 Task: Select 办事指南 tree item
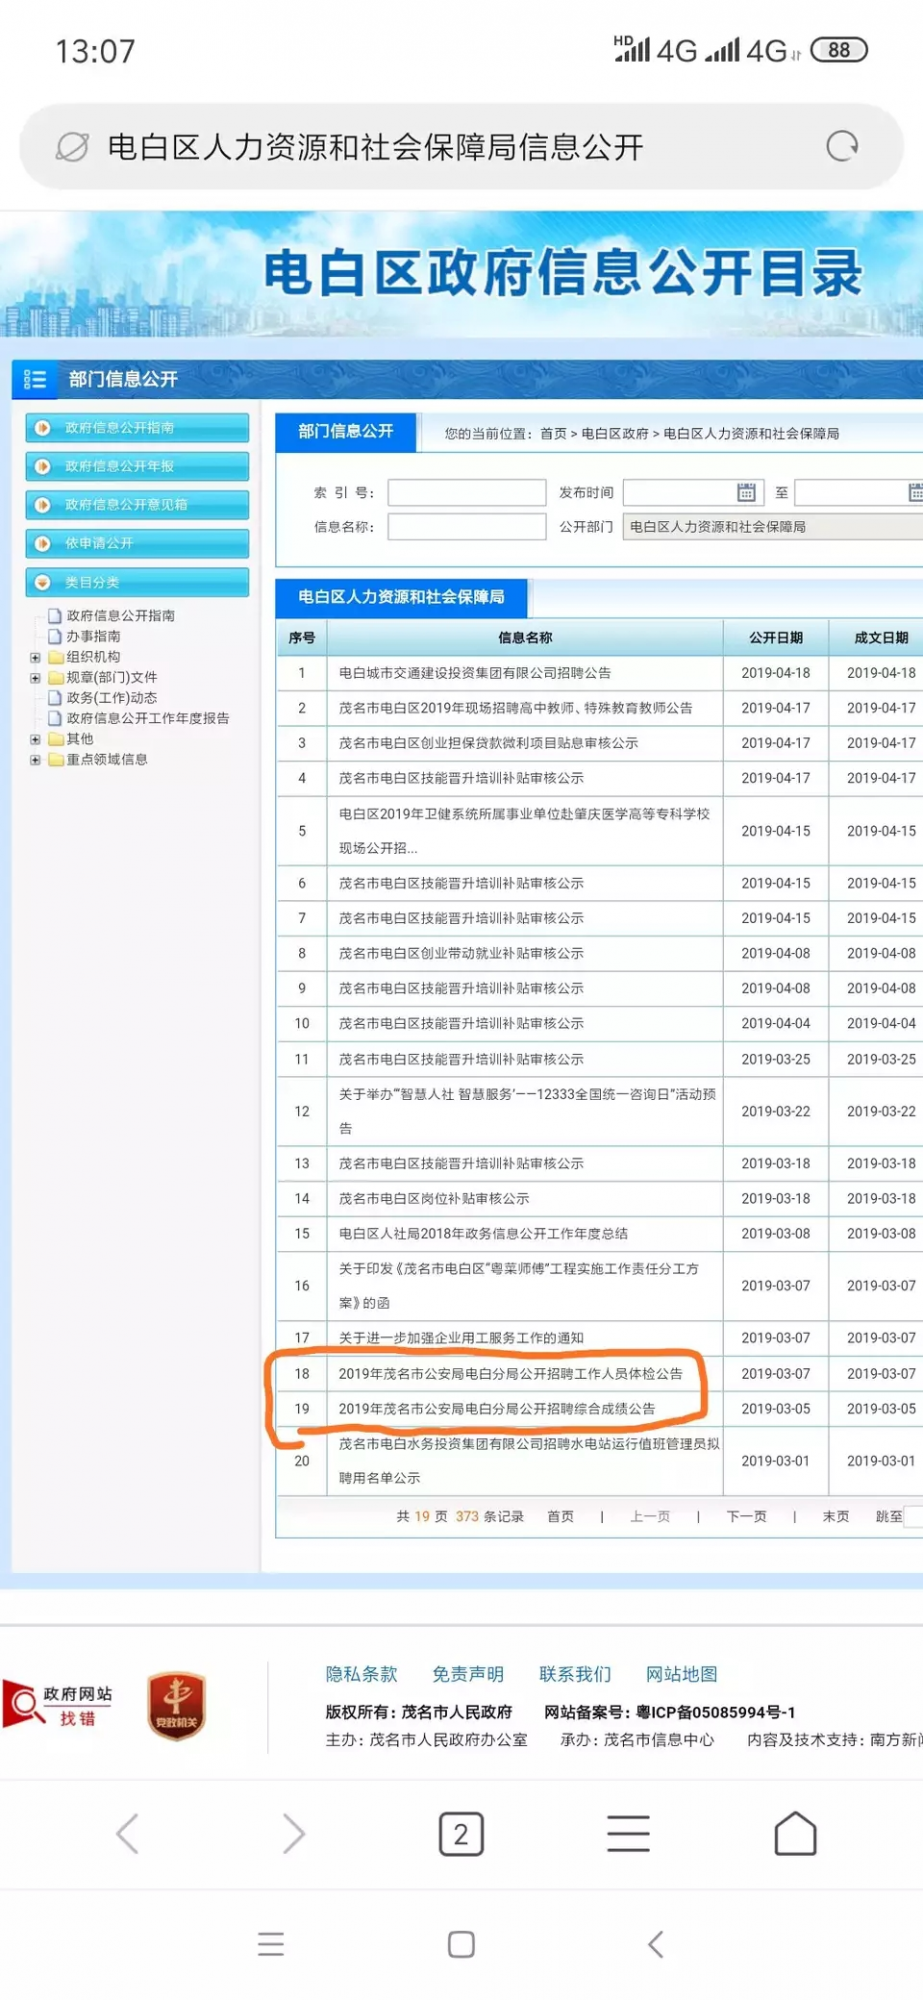(93, 636)
